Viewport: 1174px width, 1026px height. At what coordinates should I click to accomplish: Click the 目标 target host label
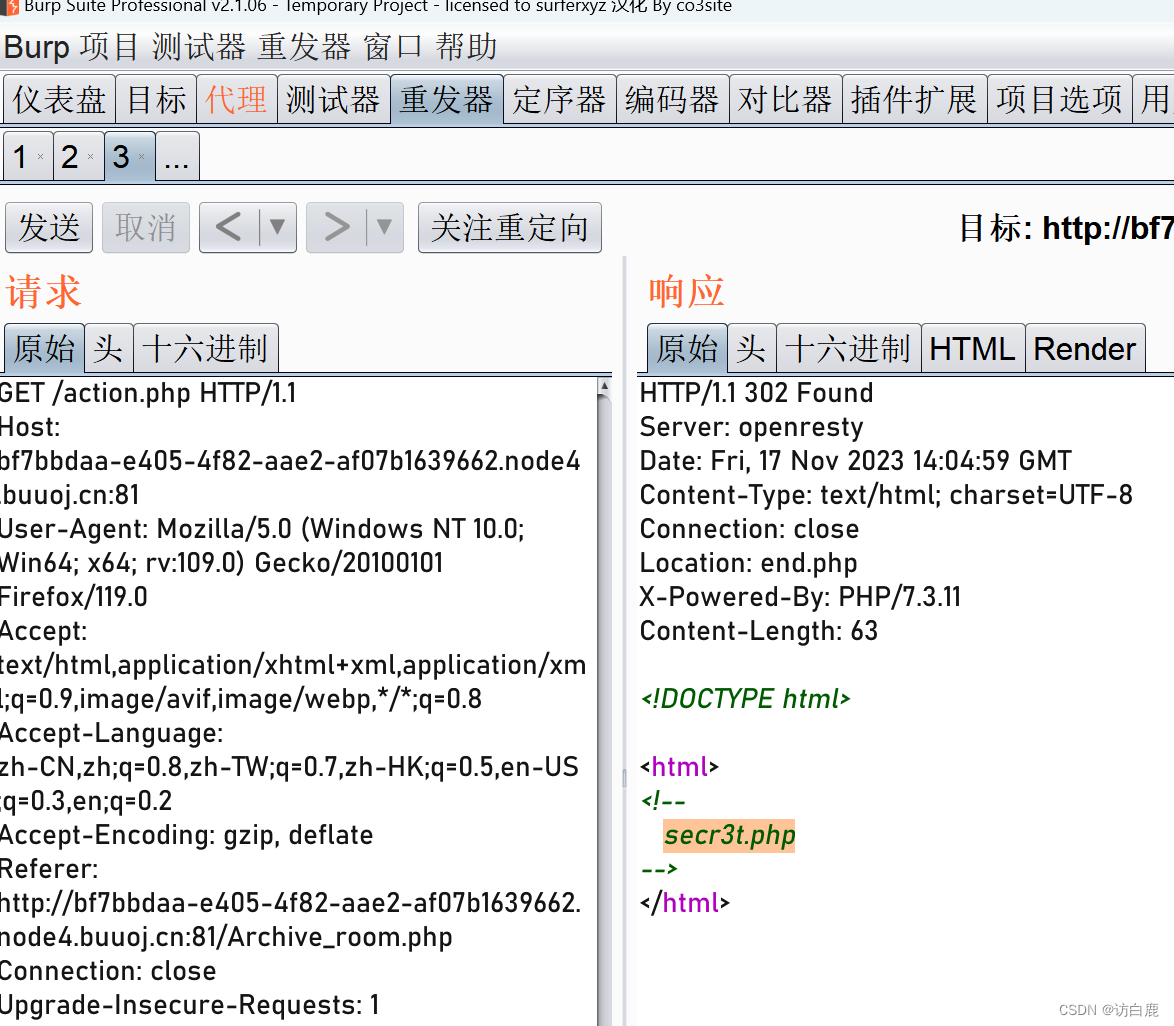pos(1066,228)
